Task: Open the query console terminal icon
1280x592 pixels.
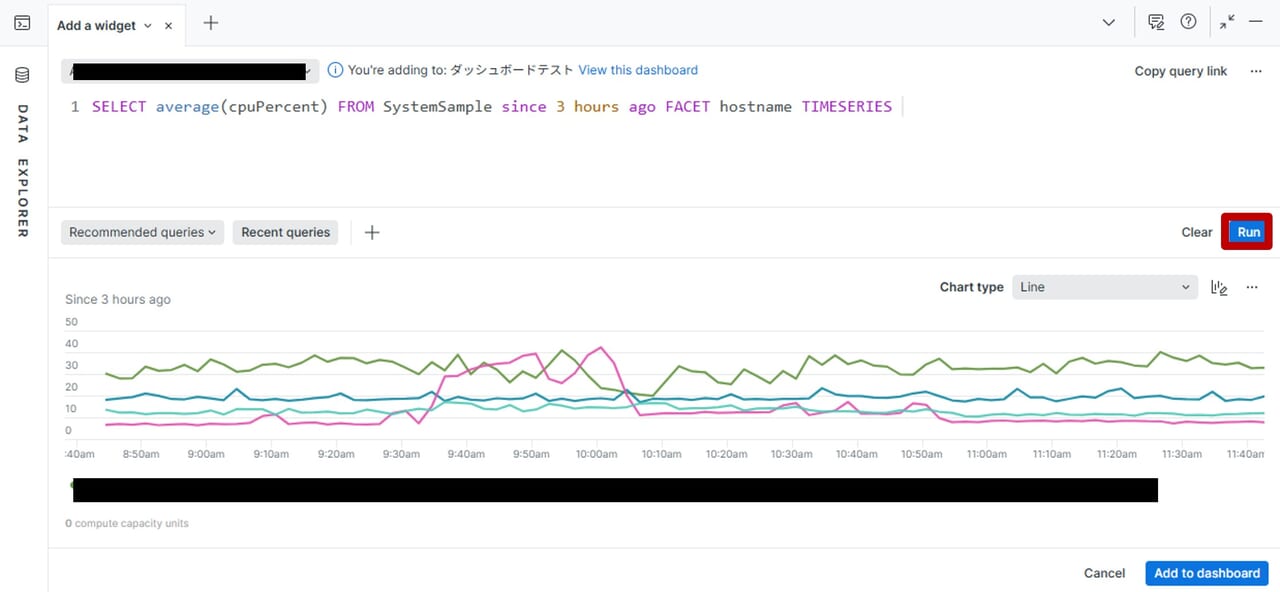Action: [x=22, y=23]
